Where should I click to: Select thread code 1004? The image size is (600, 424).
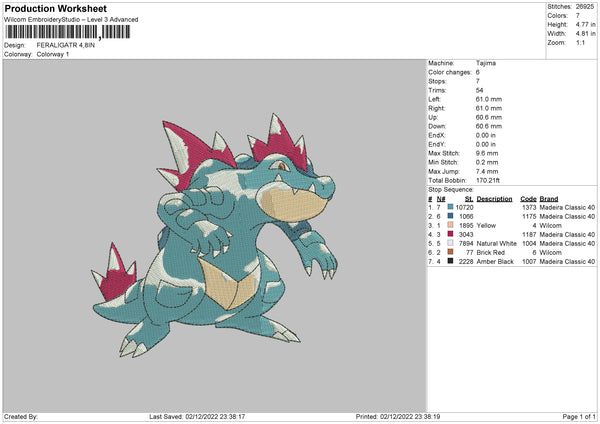click(529, 244)
